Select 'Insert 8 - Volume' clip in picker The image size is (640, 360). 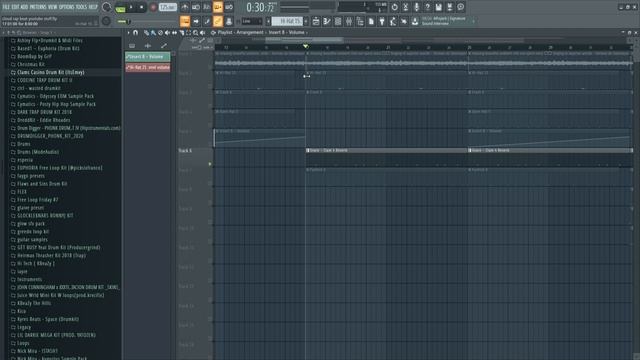pyautogui.click(x=148, y=57)
